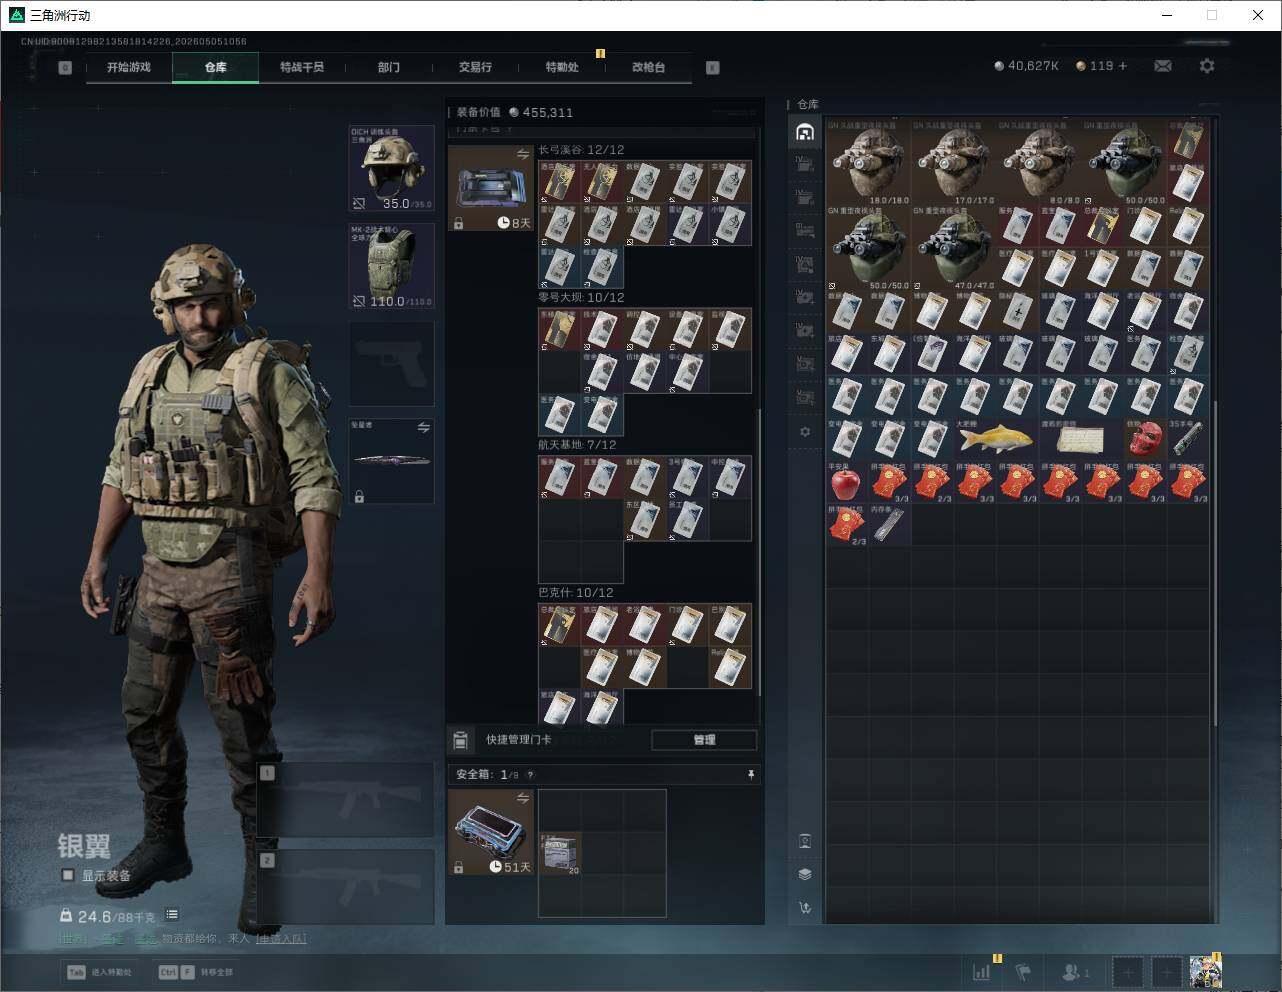Click the 快捷管理门卡 keycard icon
Image resolution: width=1282 pixels, height=992 pixels.
click(x=461, y=740)
